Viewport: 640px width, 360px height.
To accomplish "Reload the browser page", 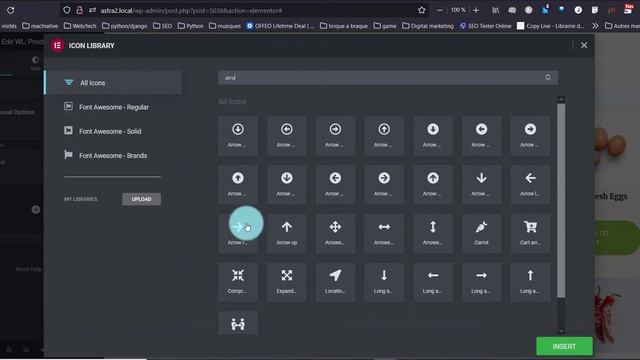I will pyautogui.click(x=11, y=10).
